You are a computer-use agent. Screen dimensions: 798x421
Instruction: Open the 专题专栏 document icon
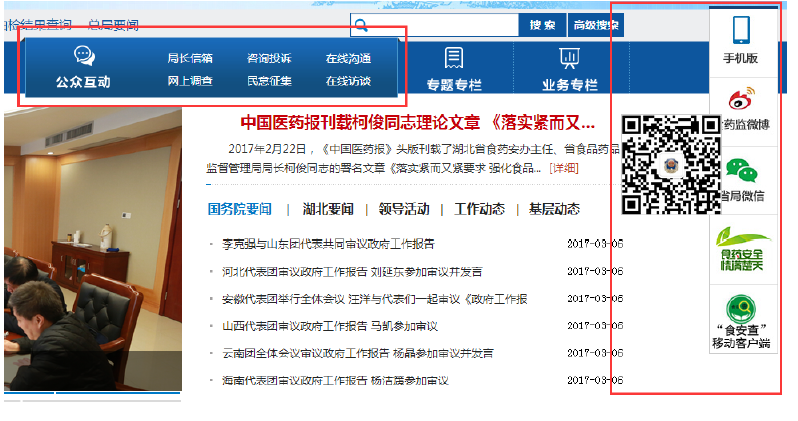coord(454,58)
